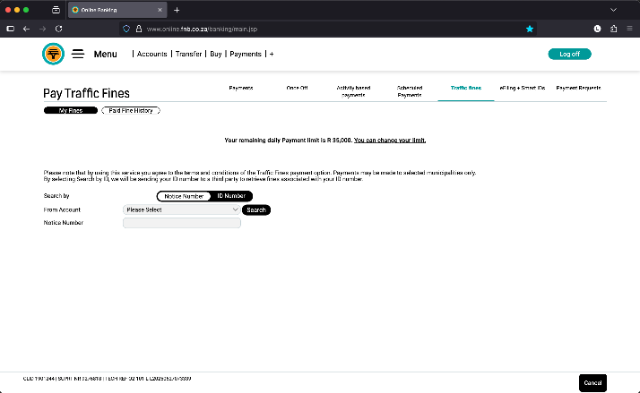This screenshot has width=640, height=393.
Task: Select the Online Banking browser tab
Action: 118,10
